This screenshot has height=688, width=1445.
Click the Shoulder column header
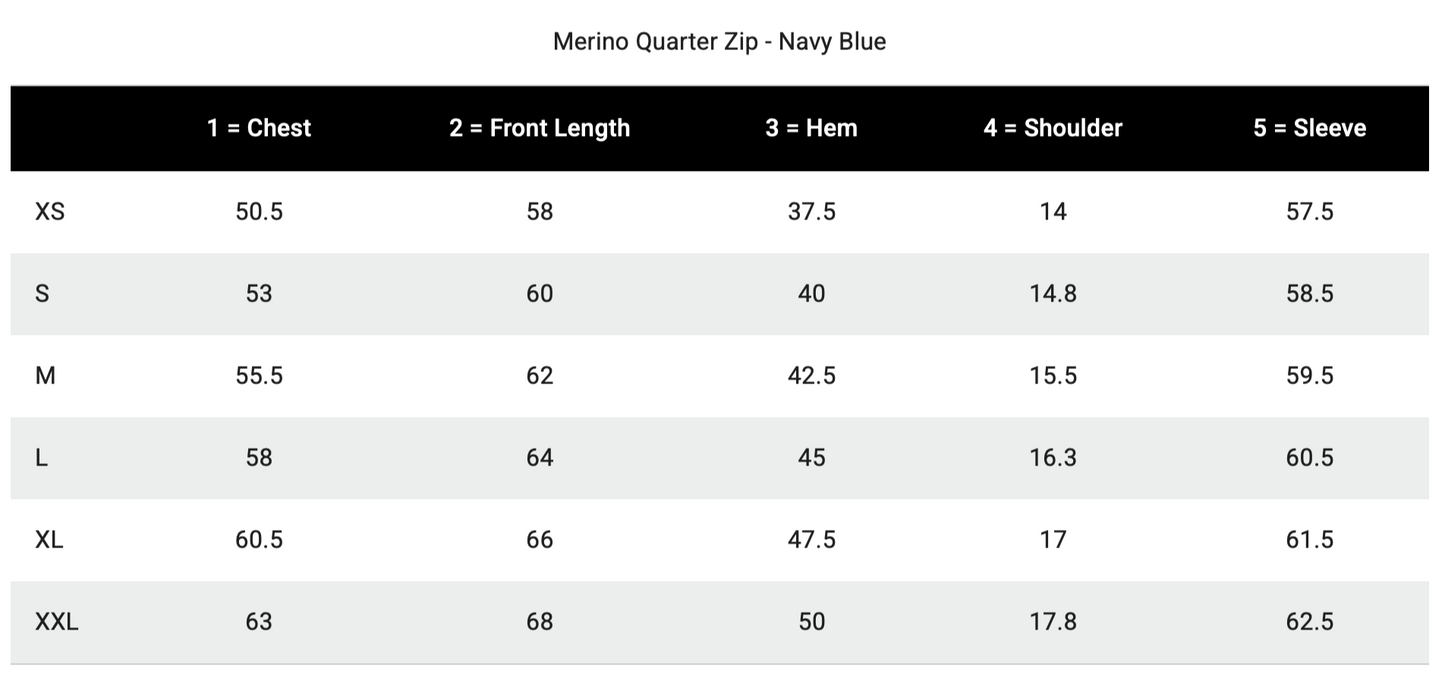pos(1052,128)
